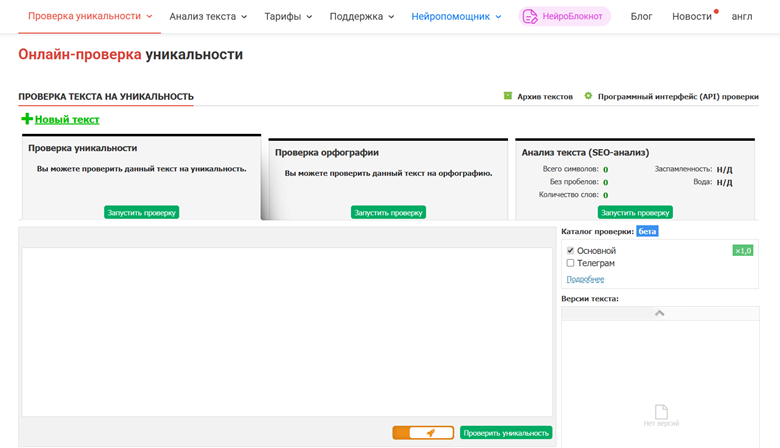Open the Новости page
Viewport: 780px width, 448px height.
pyautogui.click(x=692, y=16)
